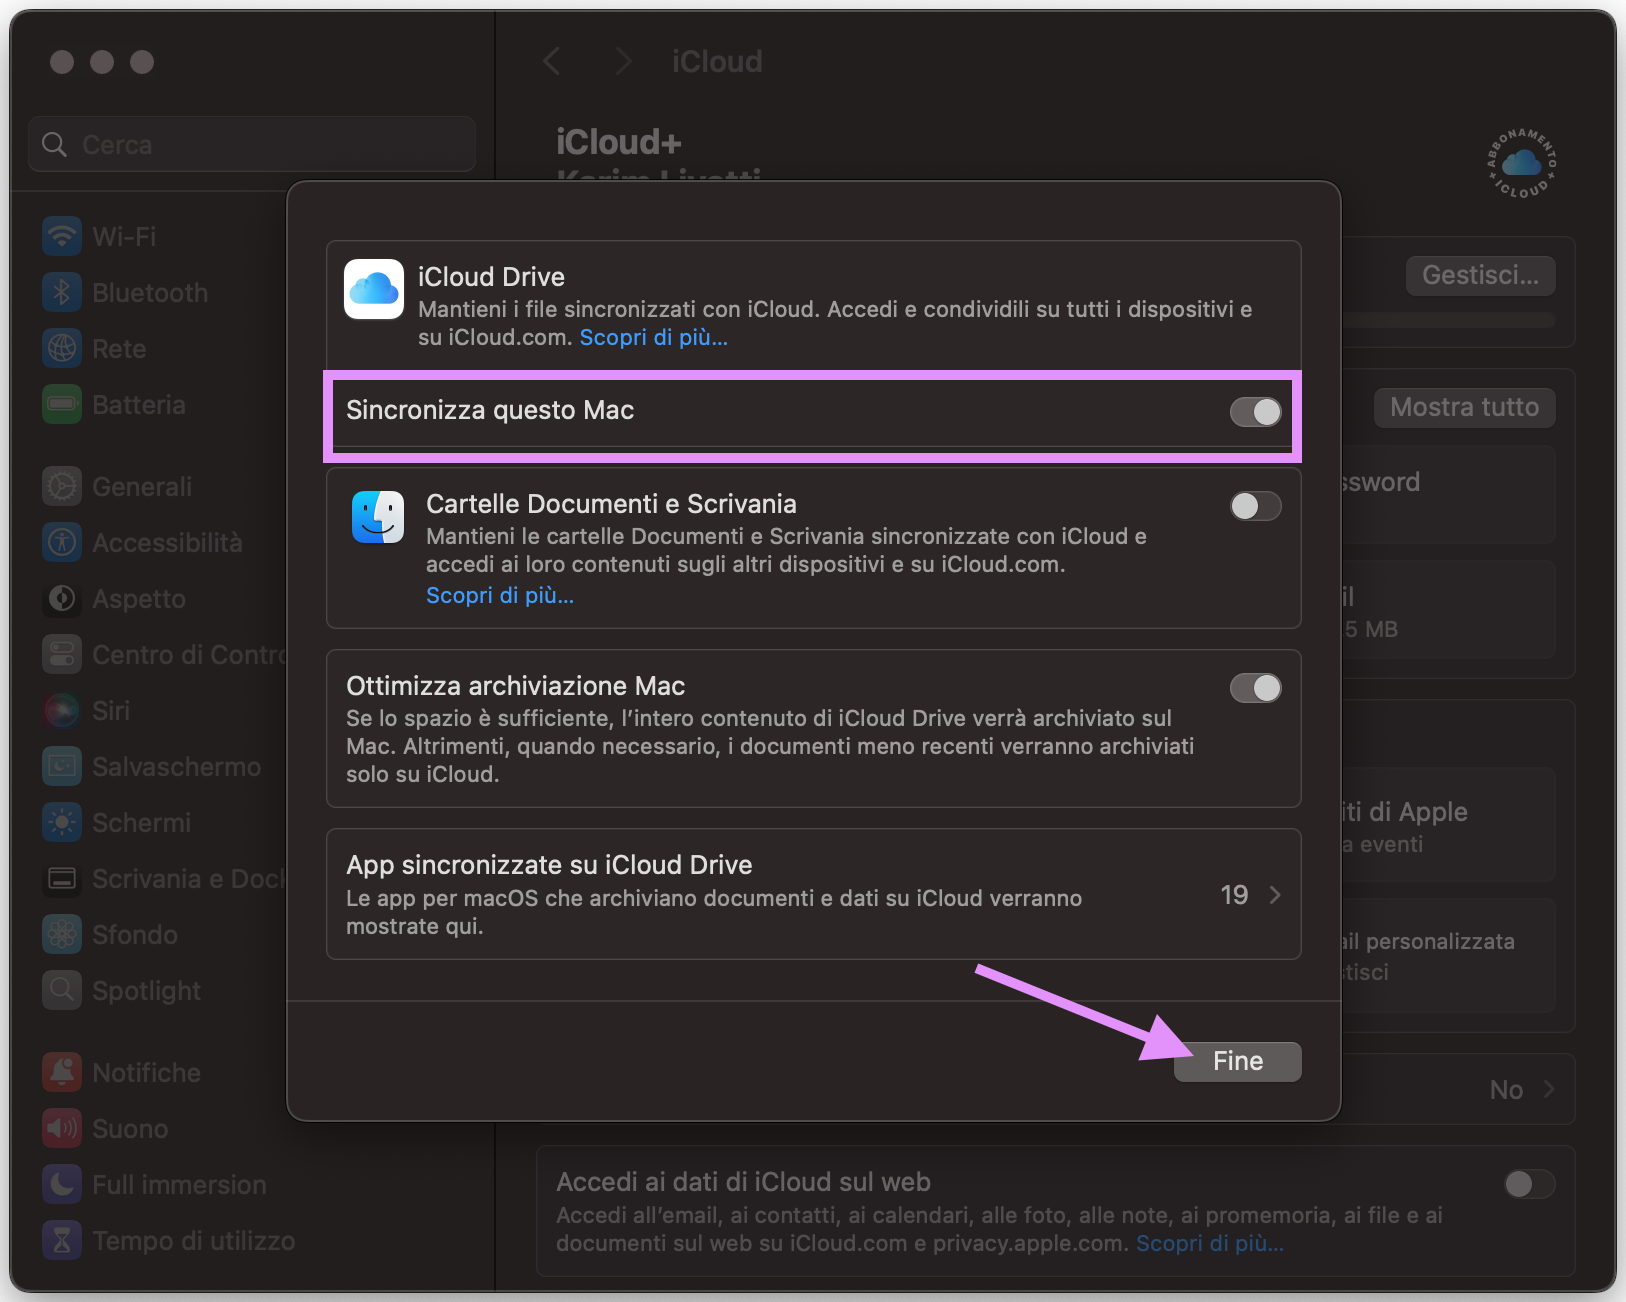Click the Finder icon beside Cartelle Documenti

pos(377,517)
